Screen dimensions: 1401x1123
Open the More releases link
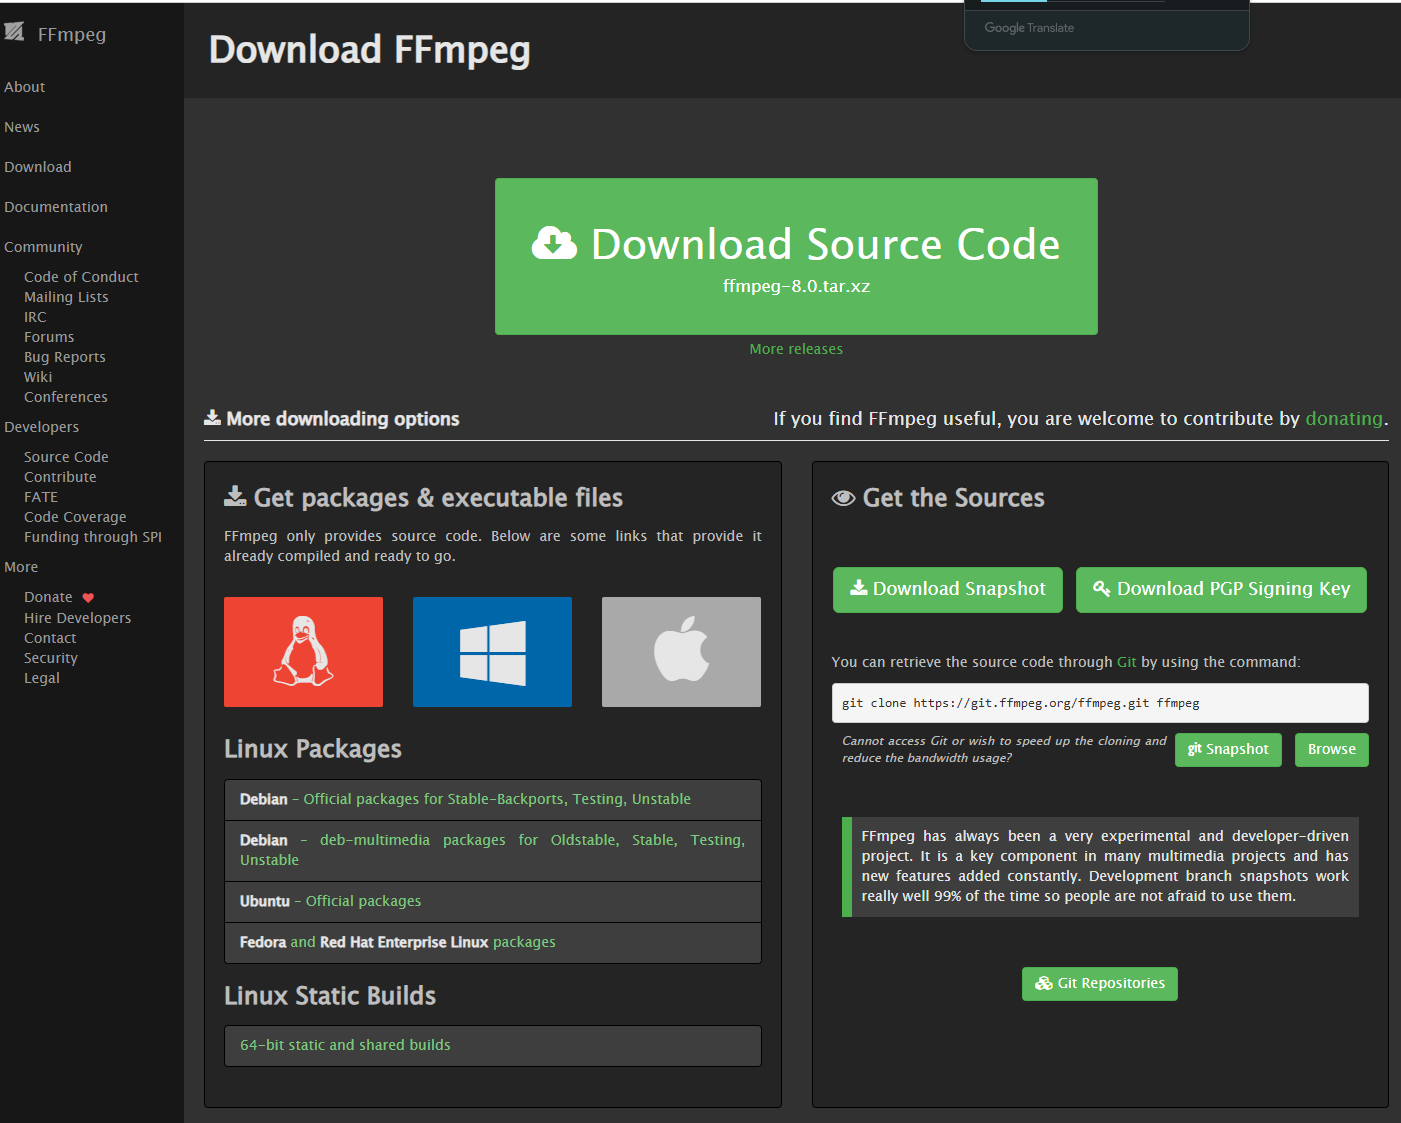pyautogui.click(x=796, y=349)
